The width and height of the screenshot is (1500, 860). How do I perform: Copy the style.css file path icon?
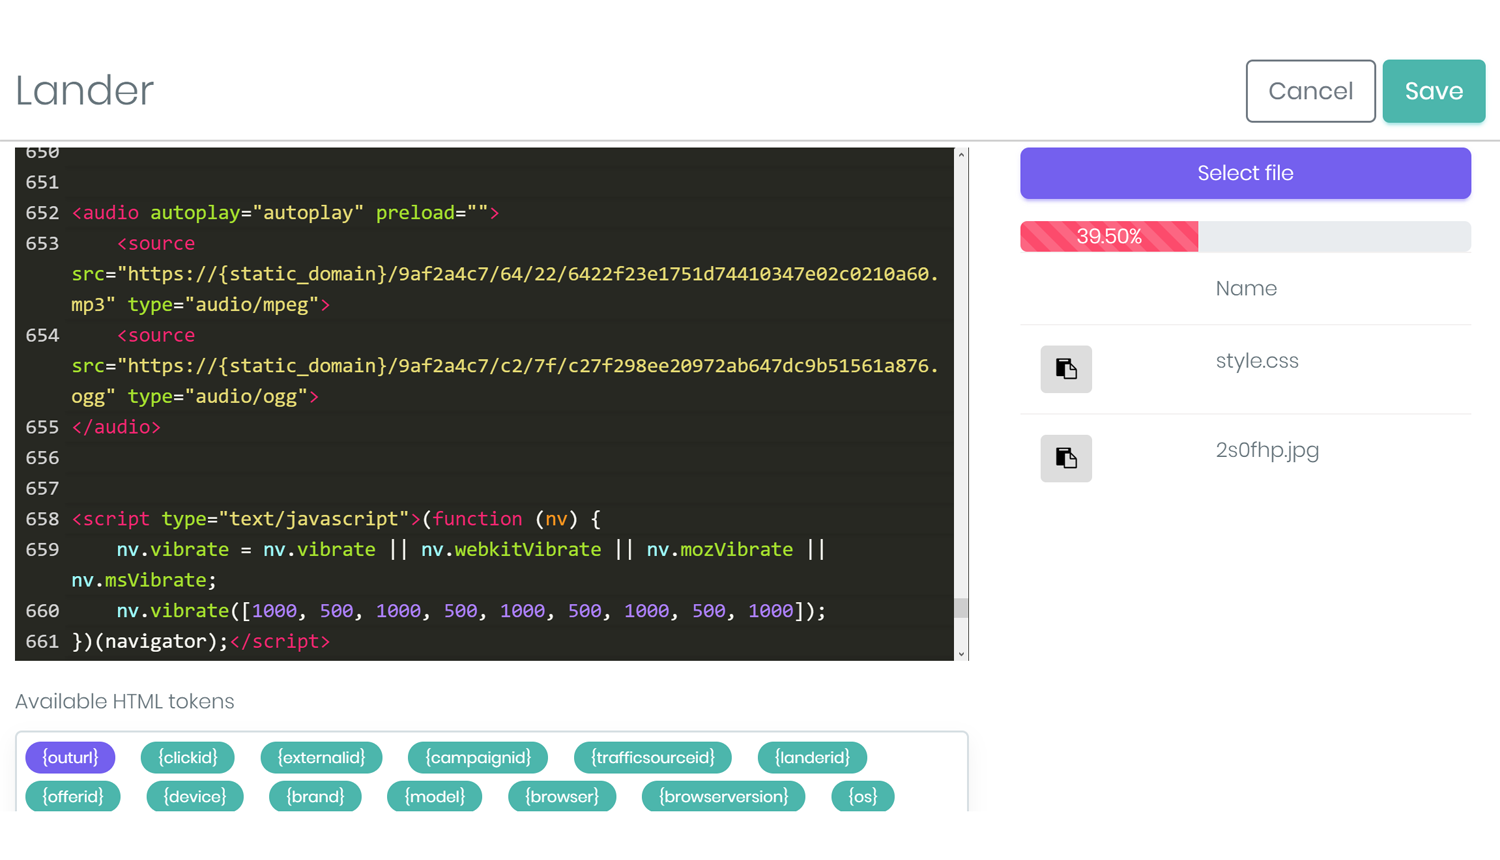coord(1065,369)
